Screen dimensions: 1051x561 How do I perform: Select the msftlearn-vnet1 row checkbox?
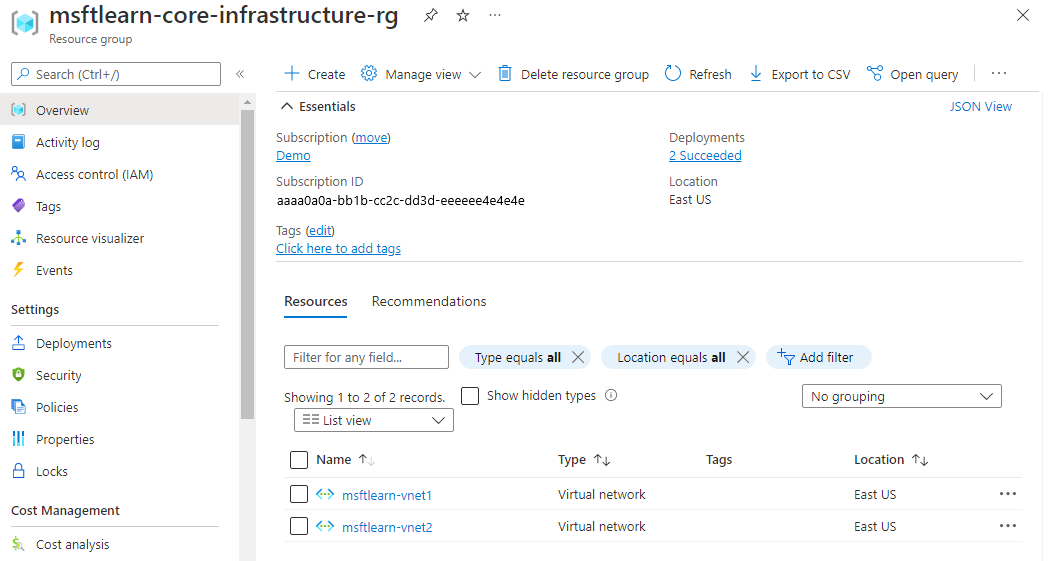(x=299, y=495)
